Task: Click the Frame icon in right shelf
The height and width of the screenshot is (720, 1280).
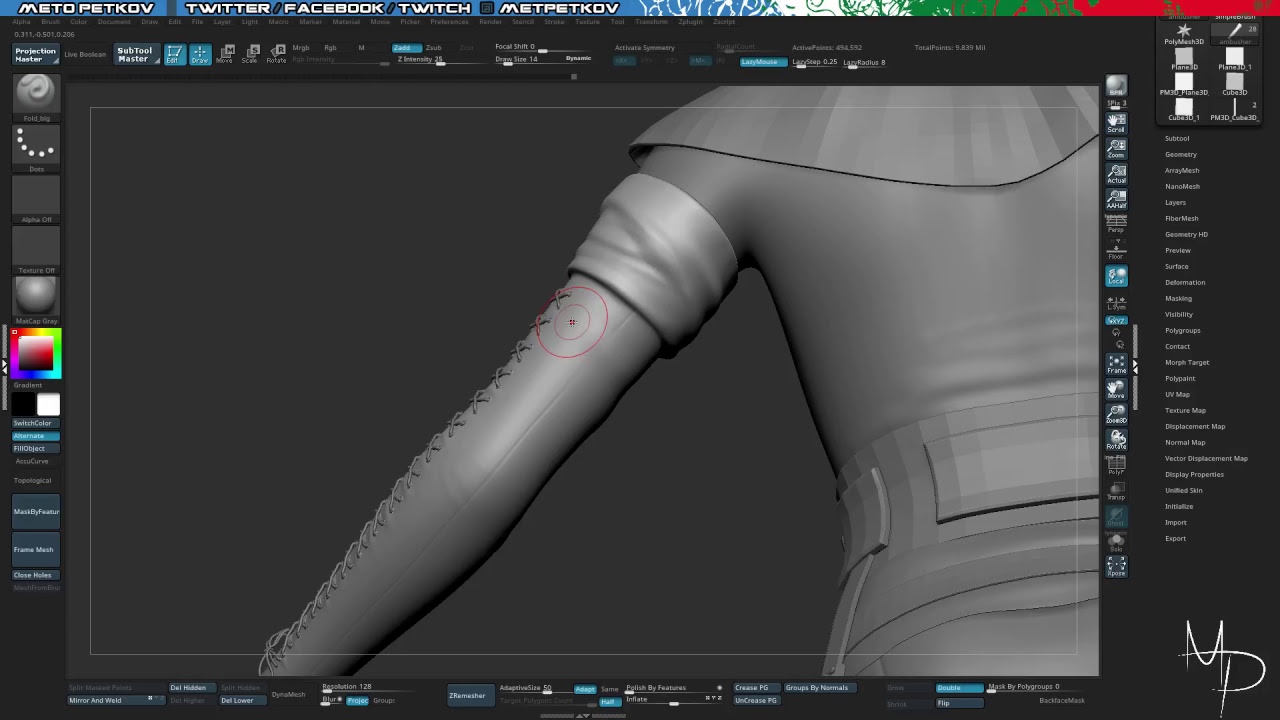Action: click(x=1116, y=364)
